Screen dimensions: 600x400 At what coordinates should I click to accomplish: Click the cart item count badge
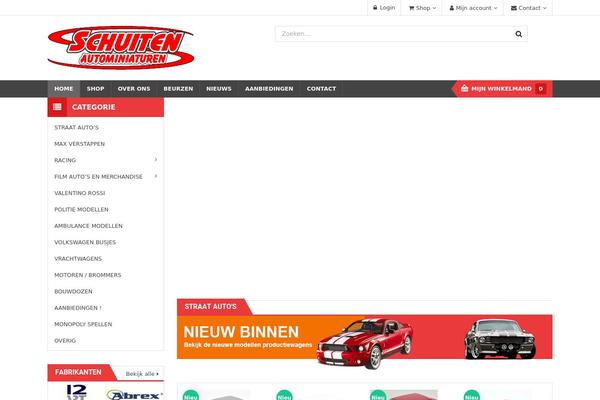541,89
